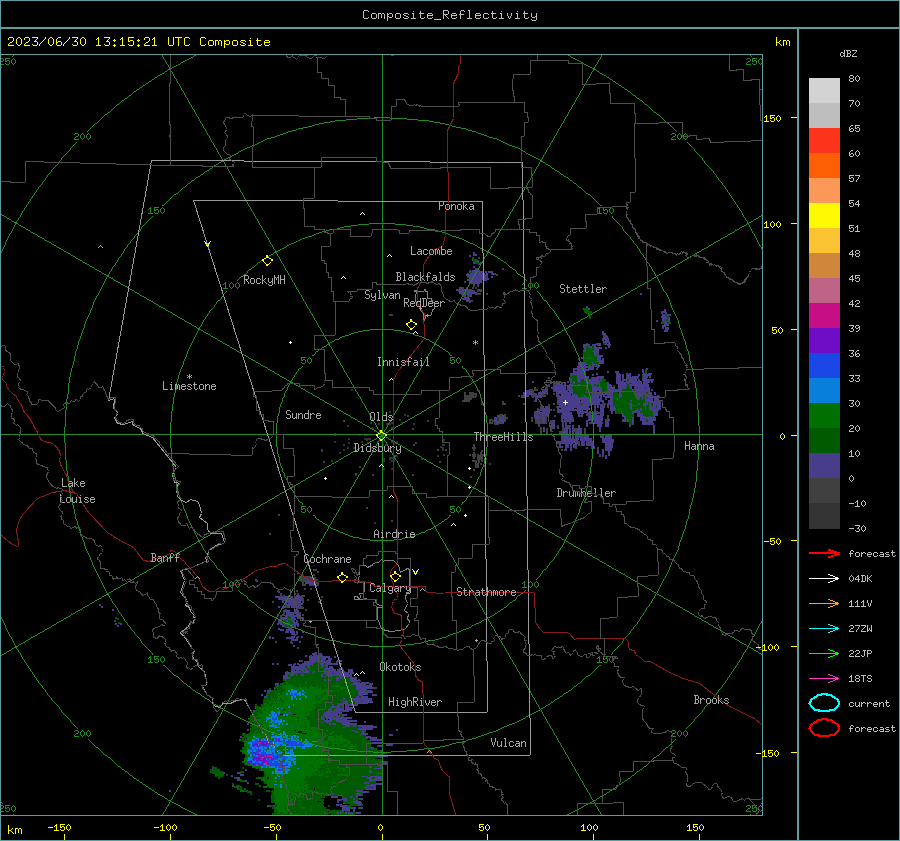
Task: Pick the bright green legend swatch near 20
Action: (824, 416)
